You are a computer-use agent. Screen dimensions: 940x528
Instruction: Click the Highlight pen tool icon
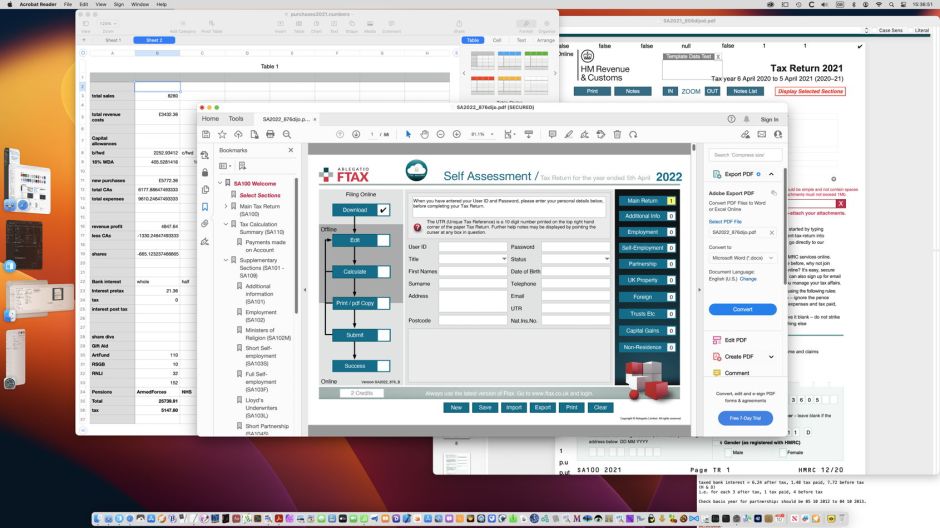pos(567,133)
